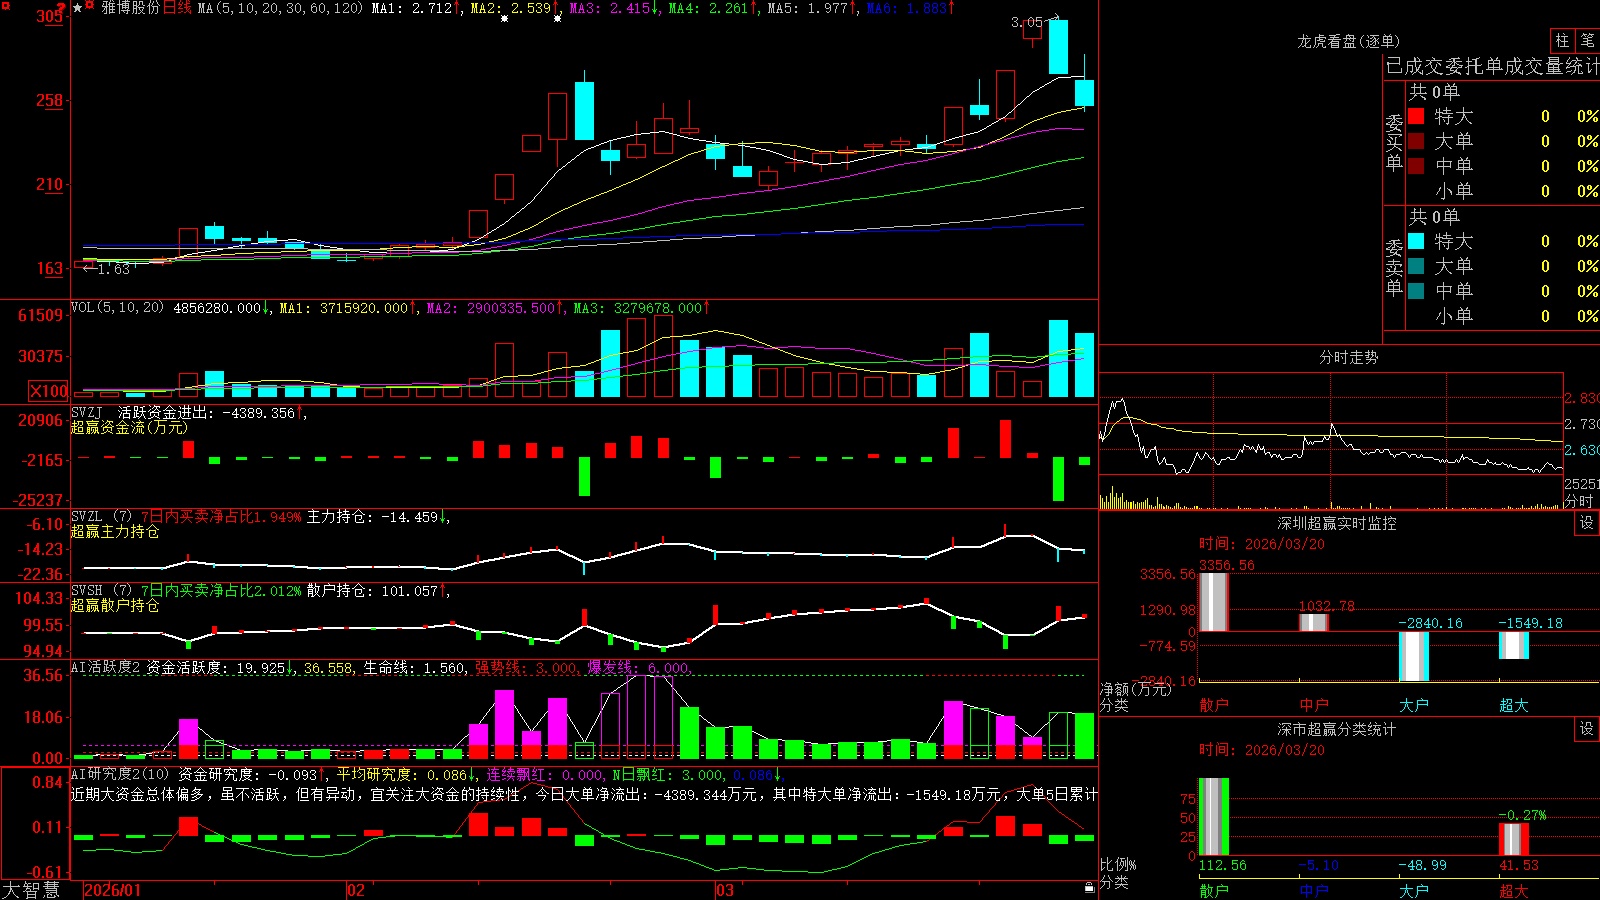Open 设 settings for 深圳超赢实时监控
The width and height of the screenshot is (1600, 900).
point(1587,523)
